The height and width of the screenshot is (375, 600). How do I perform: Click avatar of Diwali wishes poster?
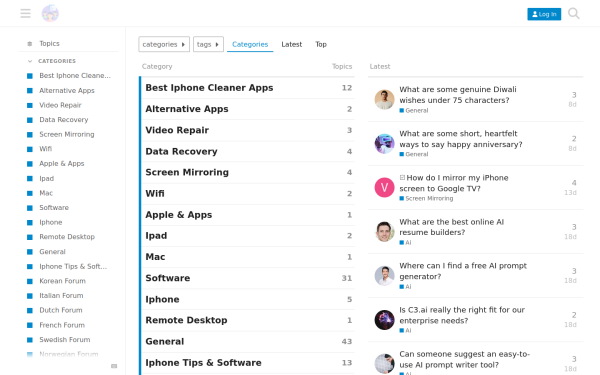[384, 99]
